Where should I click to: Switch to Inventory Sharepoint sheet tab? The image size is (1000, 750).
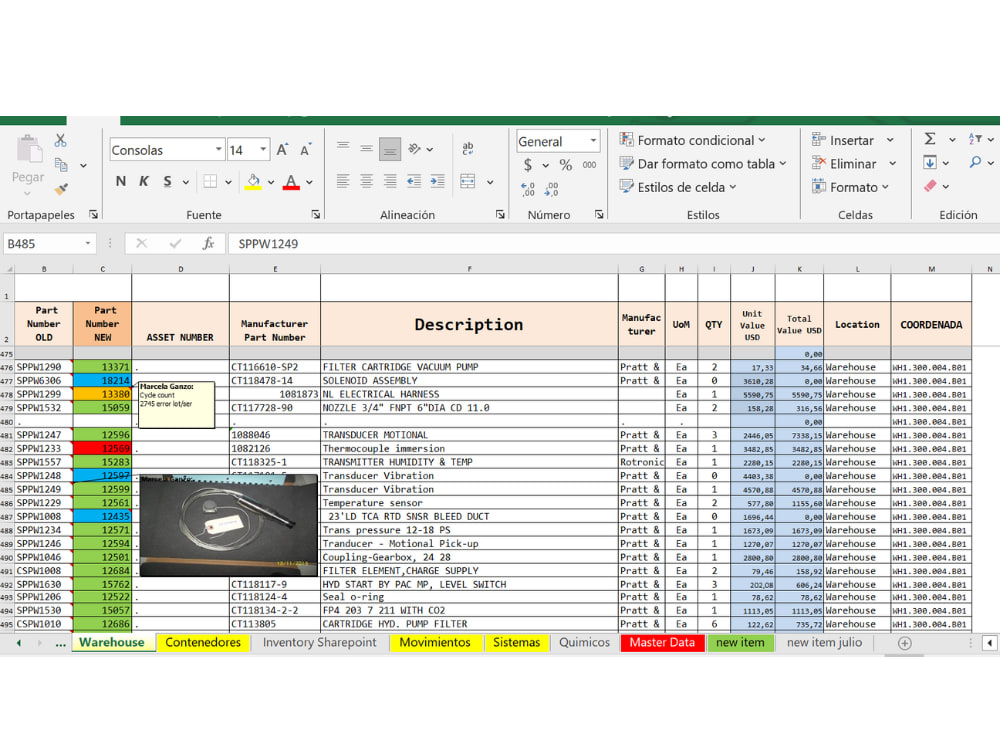click(x=320, y=643)
